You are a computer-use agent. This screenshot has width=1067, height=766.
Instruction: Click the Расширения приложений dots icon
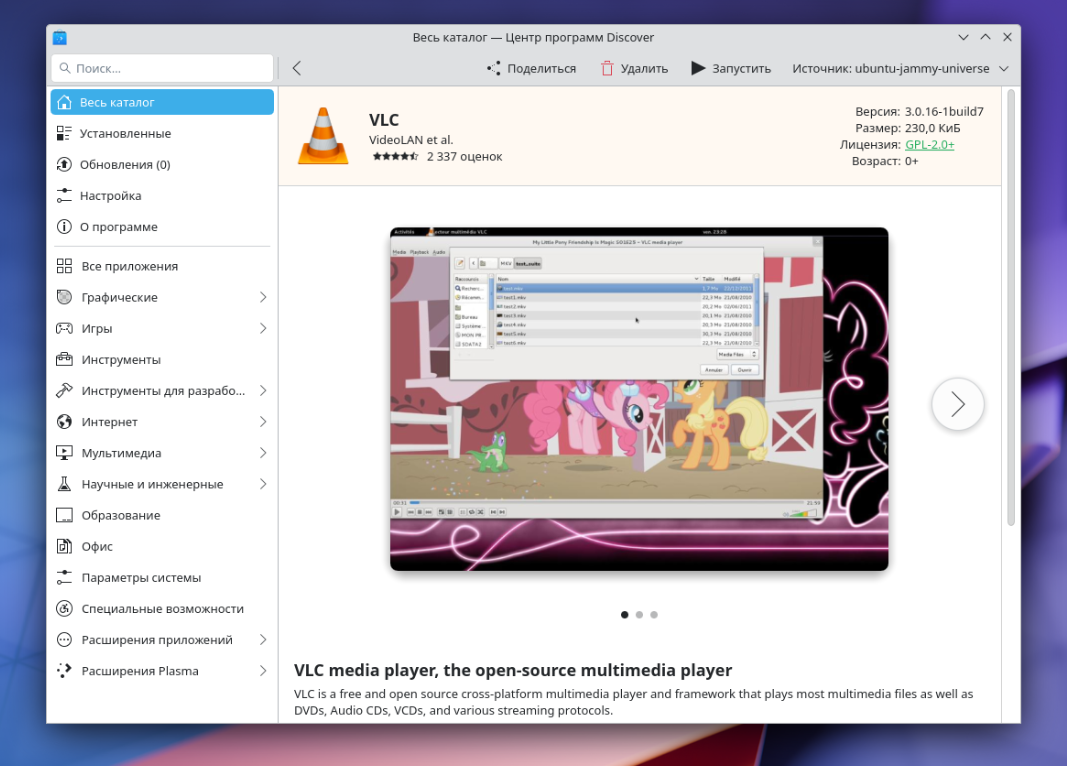(x=64, y=639)
